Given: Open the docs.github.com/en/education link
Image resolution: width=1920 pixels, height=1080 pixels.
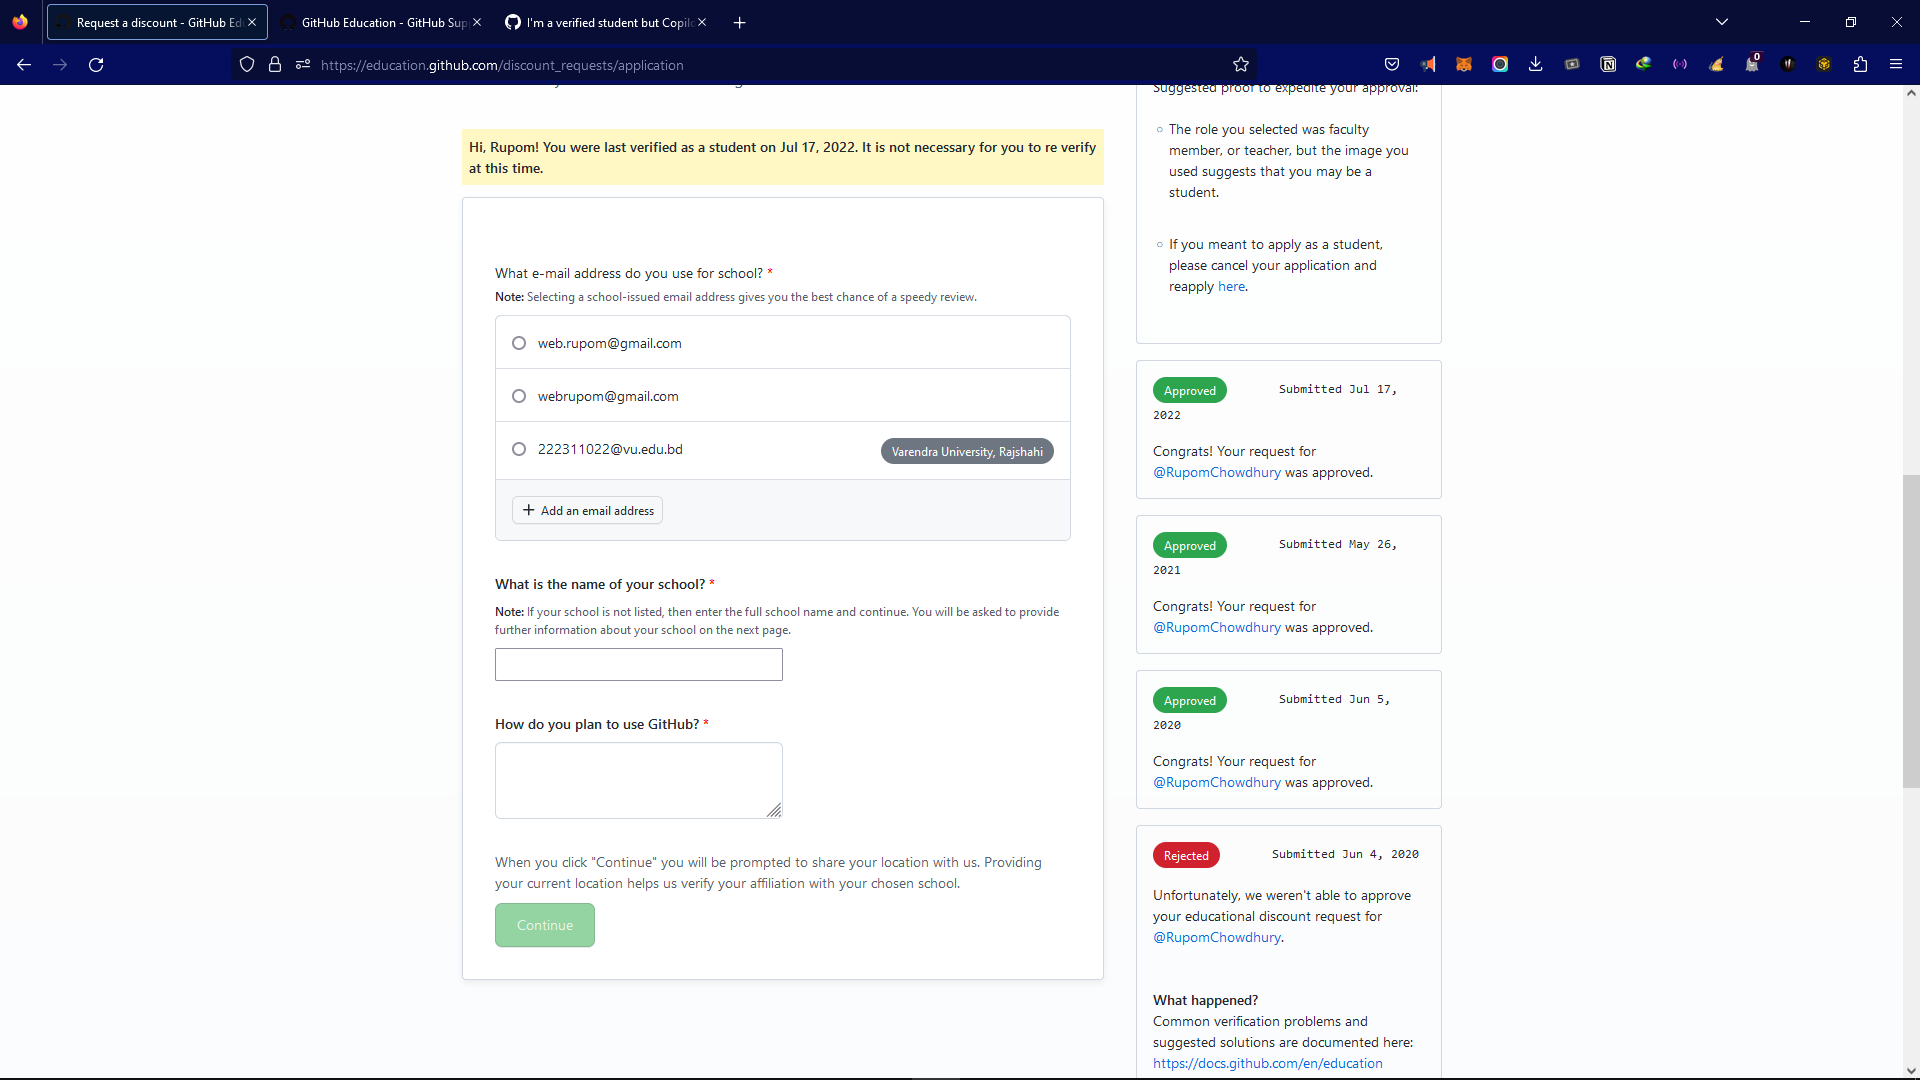Looking at the screenshot, I should point(1268,1064).
